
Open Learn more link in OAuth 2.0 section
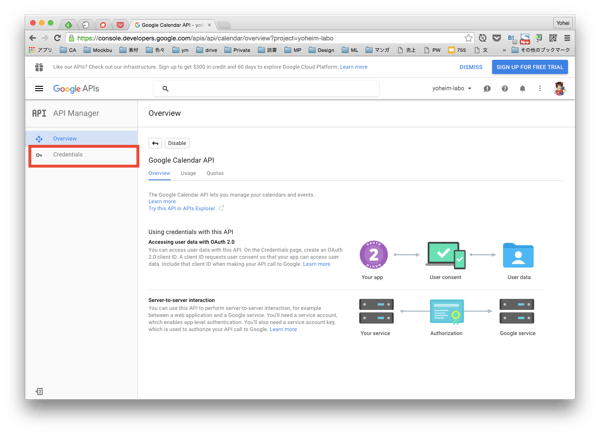coord(316,264)
